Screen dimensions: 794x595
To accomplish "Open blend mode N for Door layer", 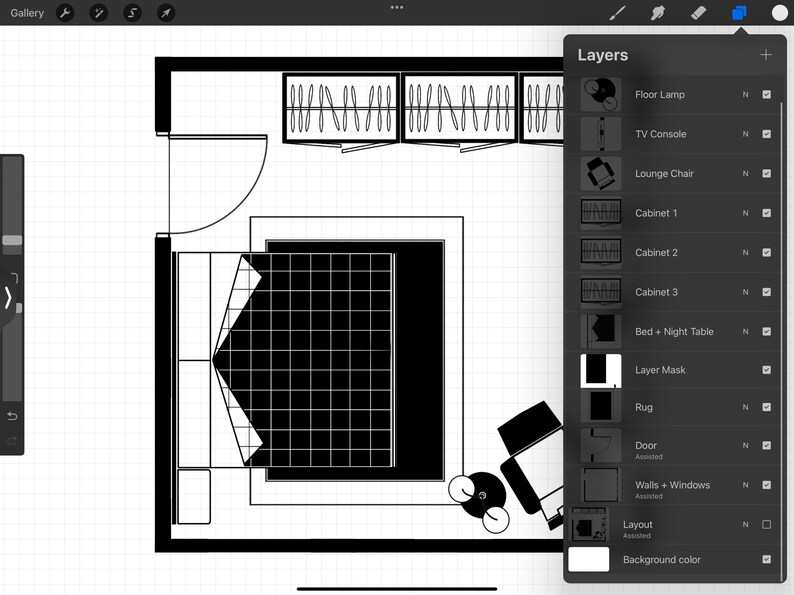I will click(x=745, y=445).
